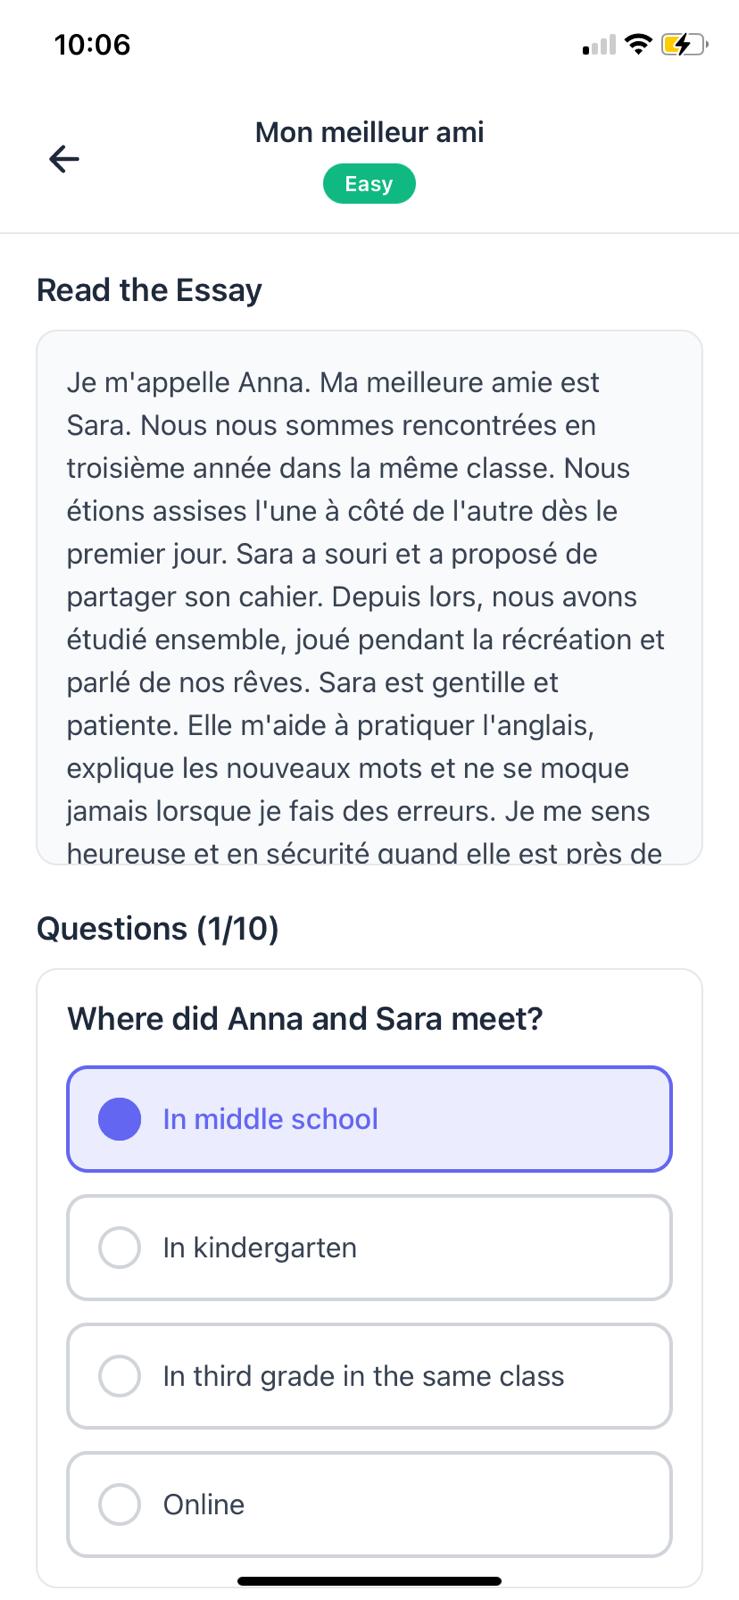Click the 'Questions (1/10)' counter label
This screenshot has width=739, height=1600.
coord(157,929)
